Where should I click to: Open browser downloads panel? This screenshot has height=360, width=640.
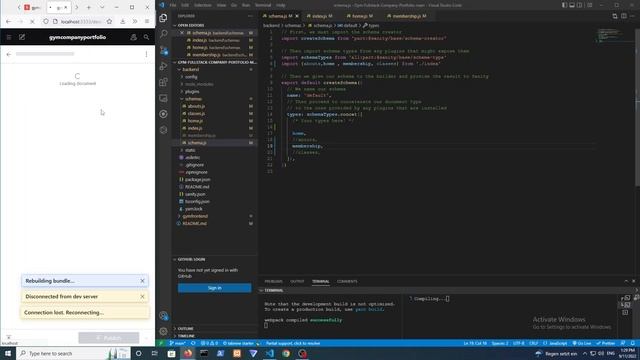(x=122, y=21)
